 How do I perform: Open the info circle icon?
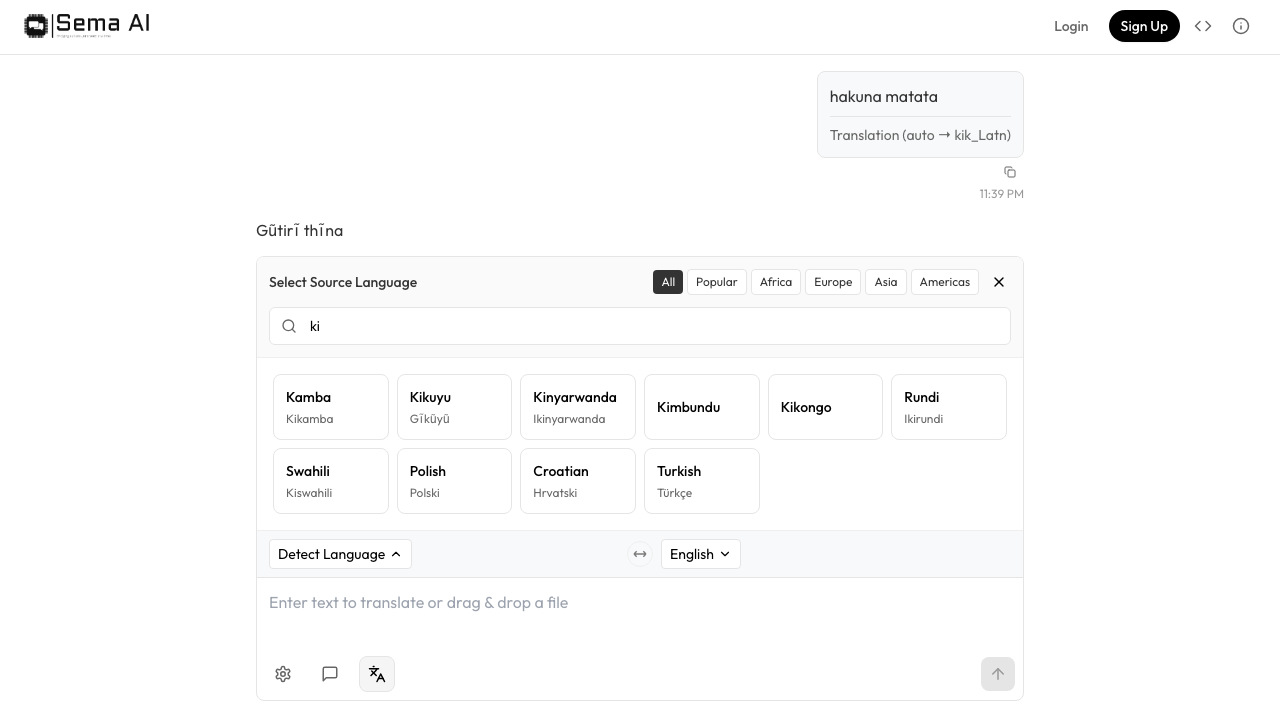tap(1241, 26)
